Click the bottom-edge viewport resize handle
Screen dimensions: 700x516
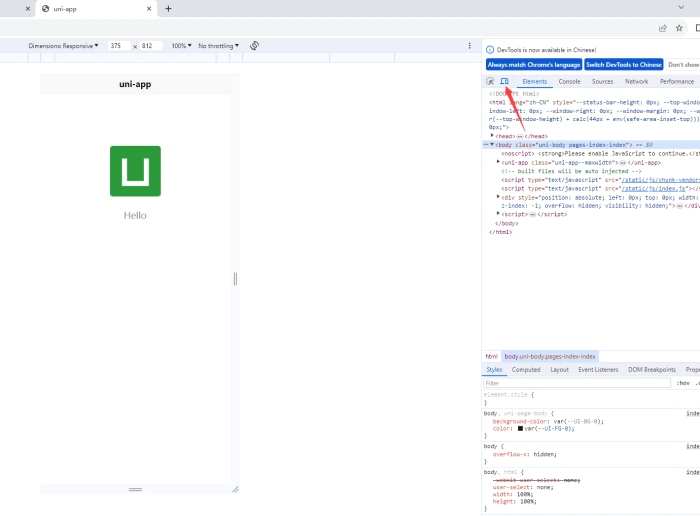click(135, 489)
